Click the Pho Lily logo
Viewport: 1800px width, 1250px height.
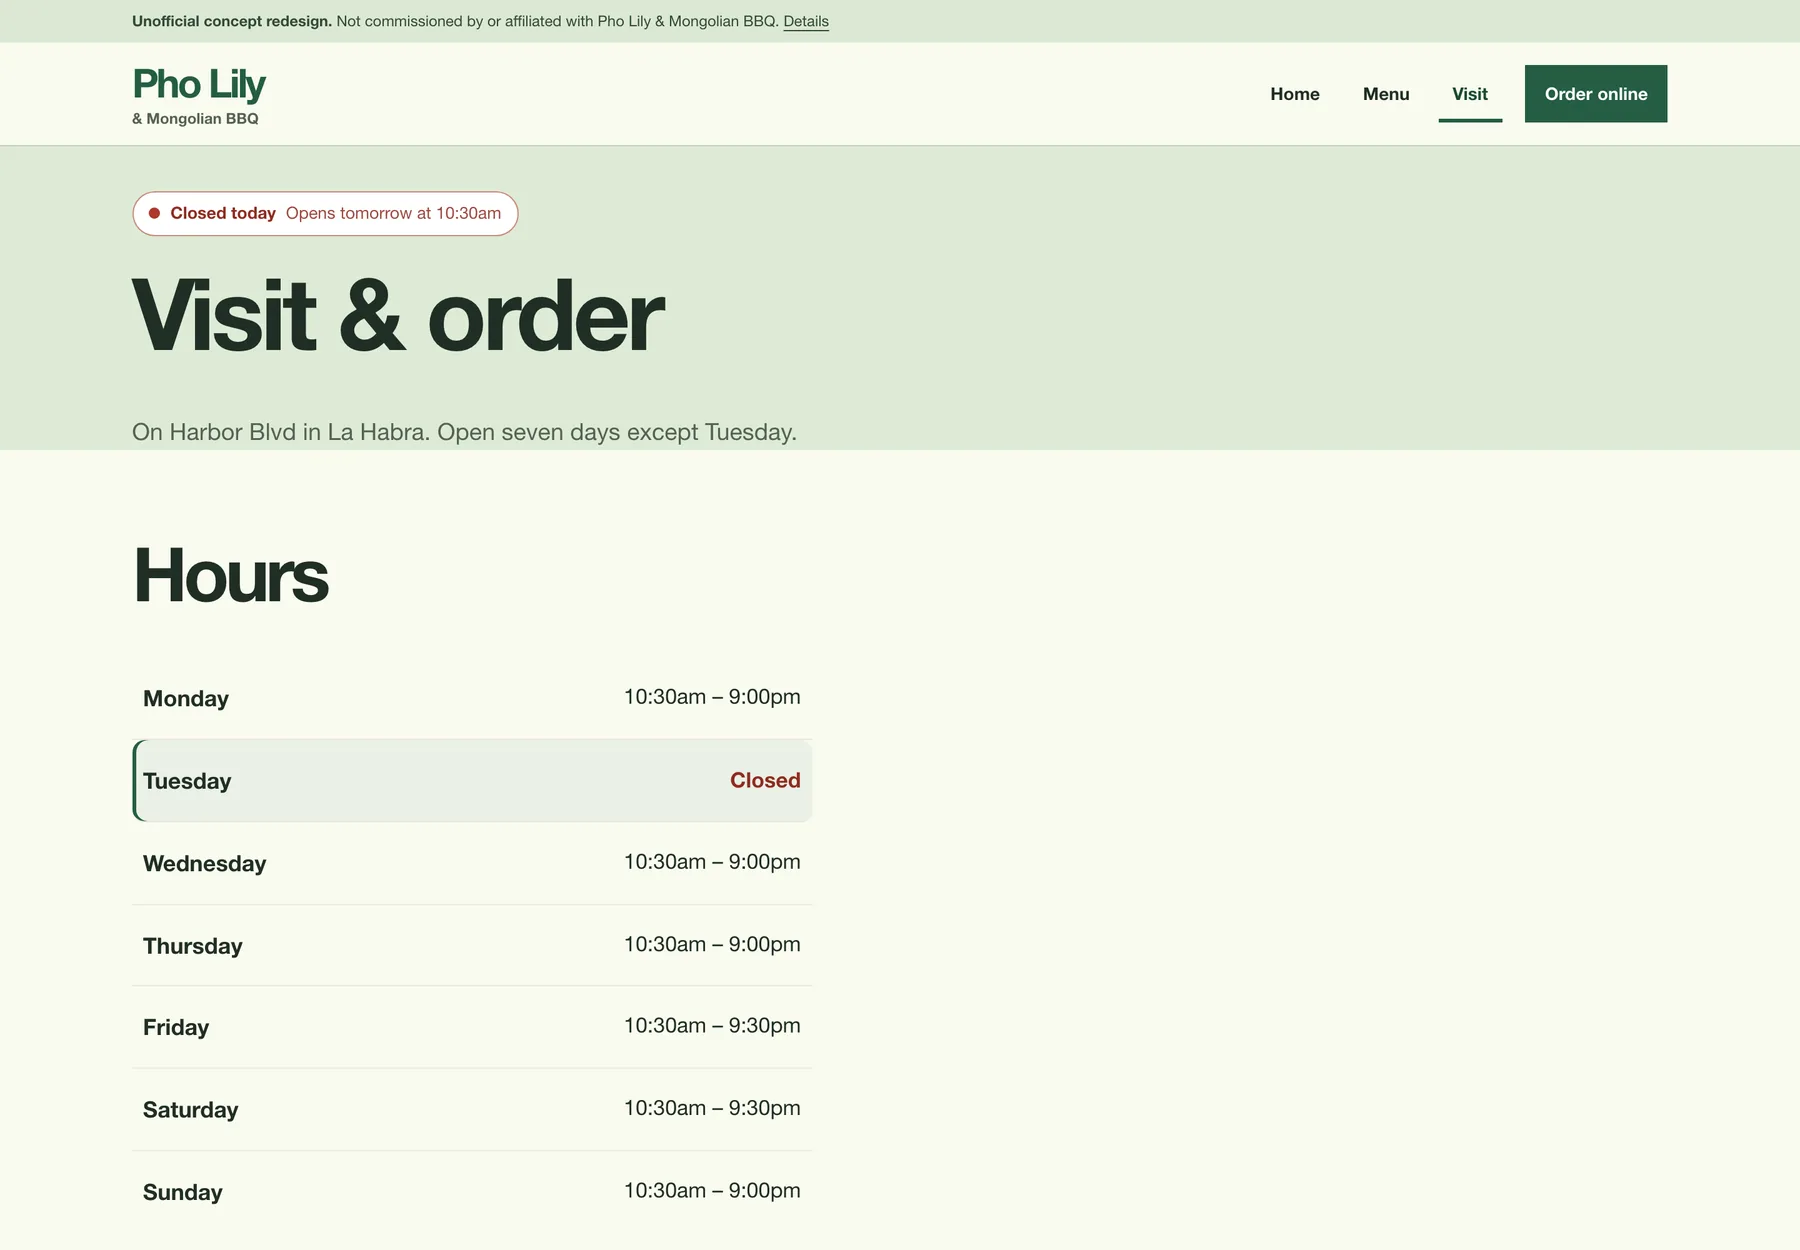tap(199, 85)
